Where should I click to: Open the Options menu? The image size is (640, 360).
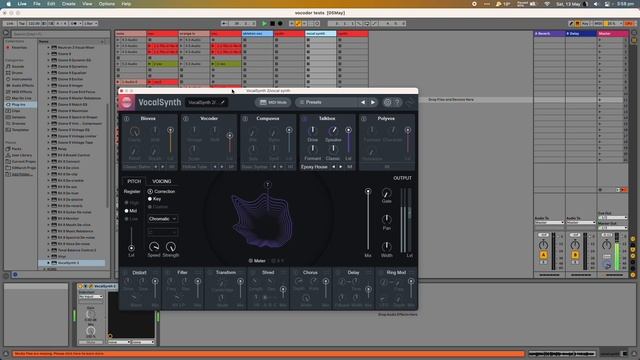107,4
